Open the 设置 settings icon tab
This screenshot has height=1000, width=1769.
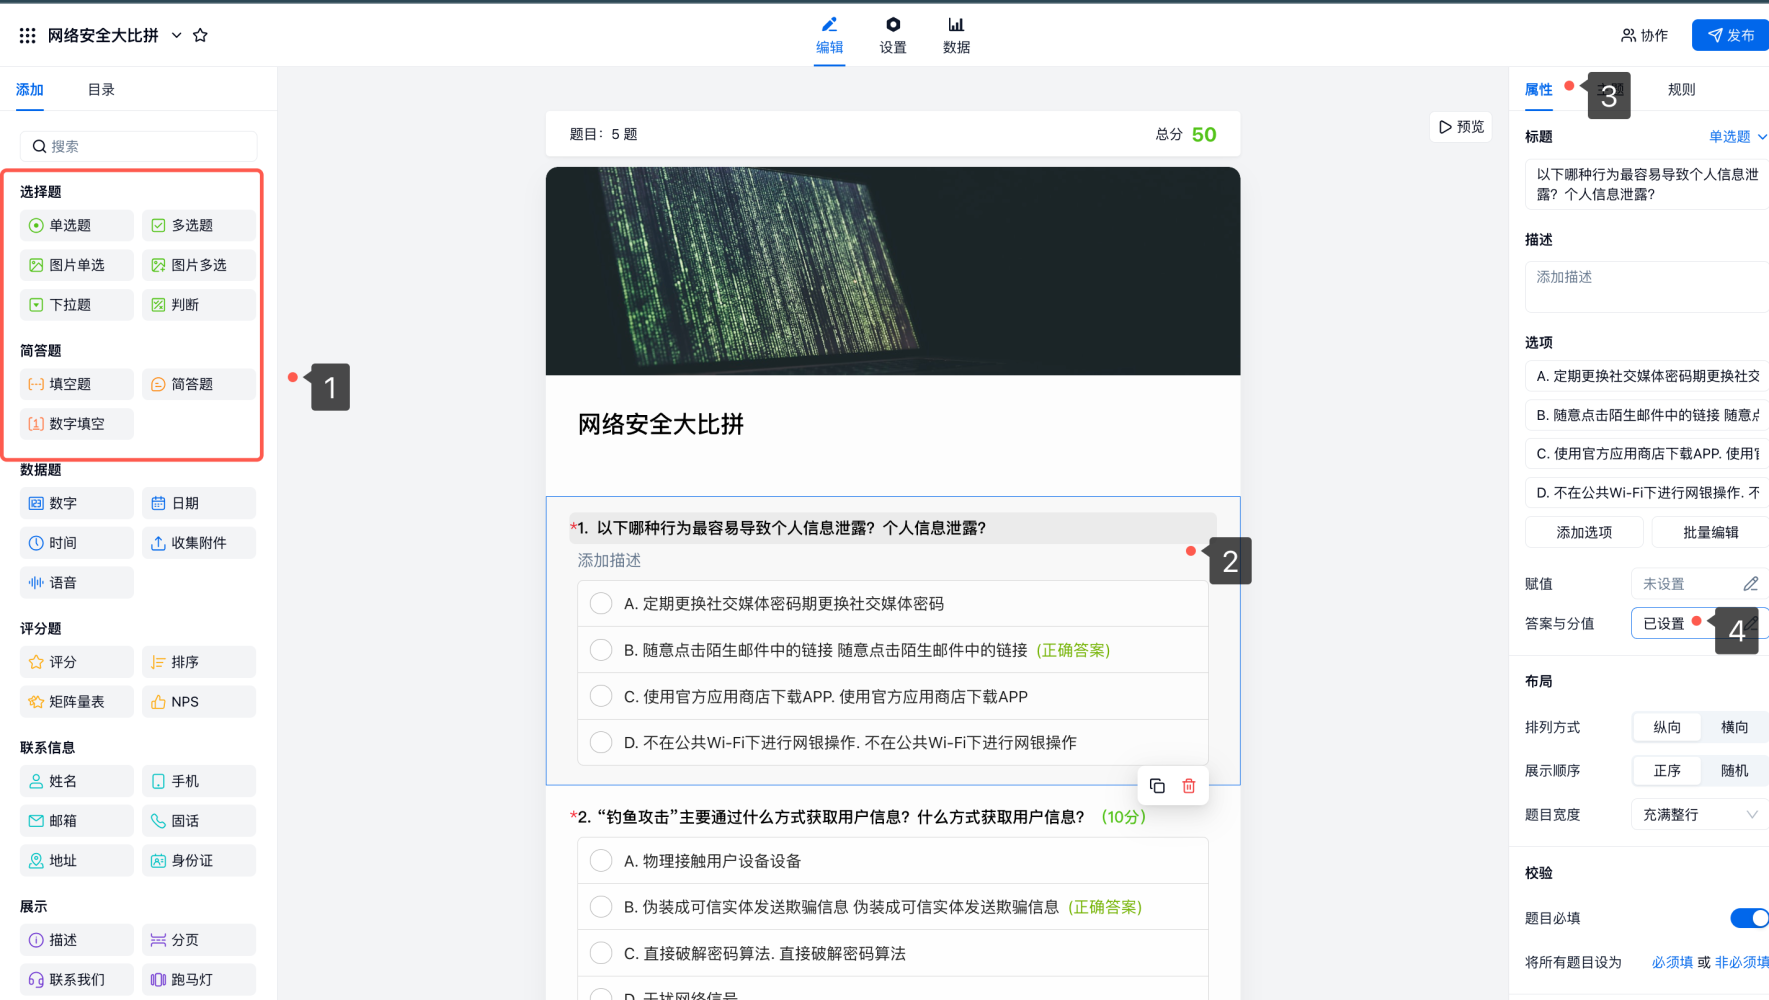[892, 35]
